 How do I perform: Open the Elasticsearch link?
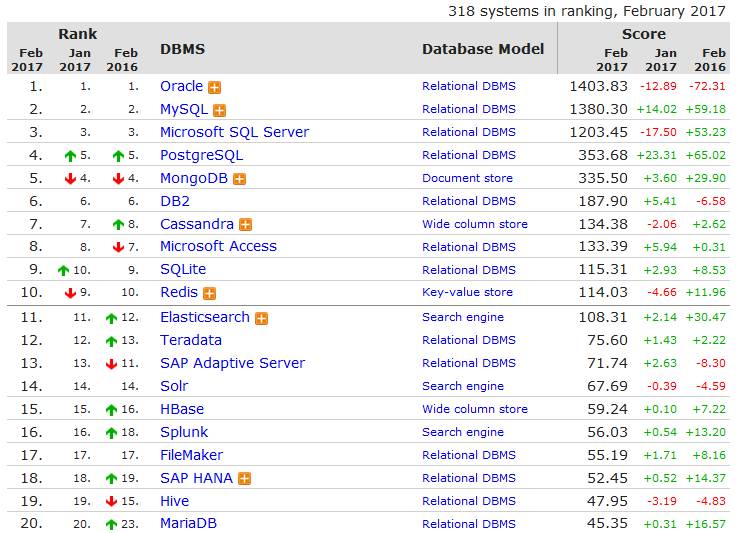click(x=205, y=317)
